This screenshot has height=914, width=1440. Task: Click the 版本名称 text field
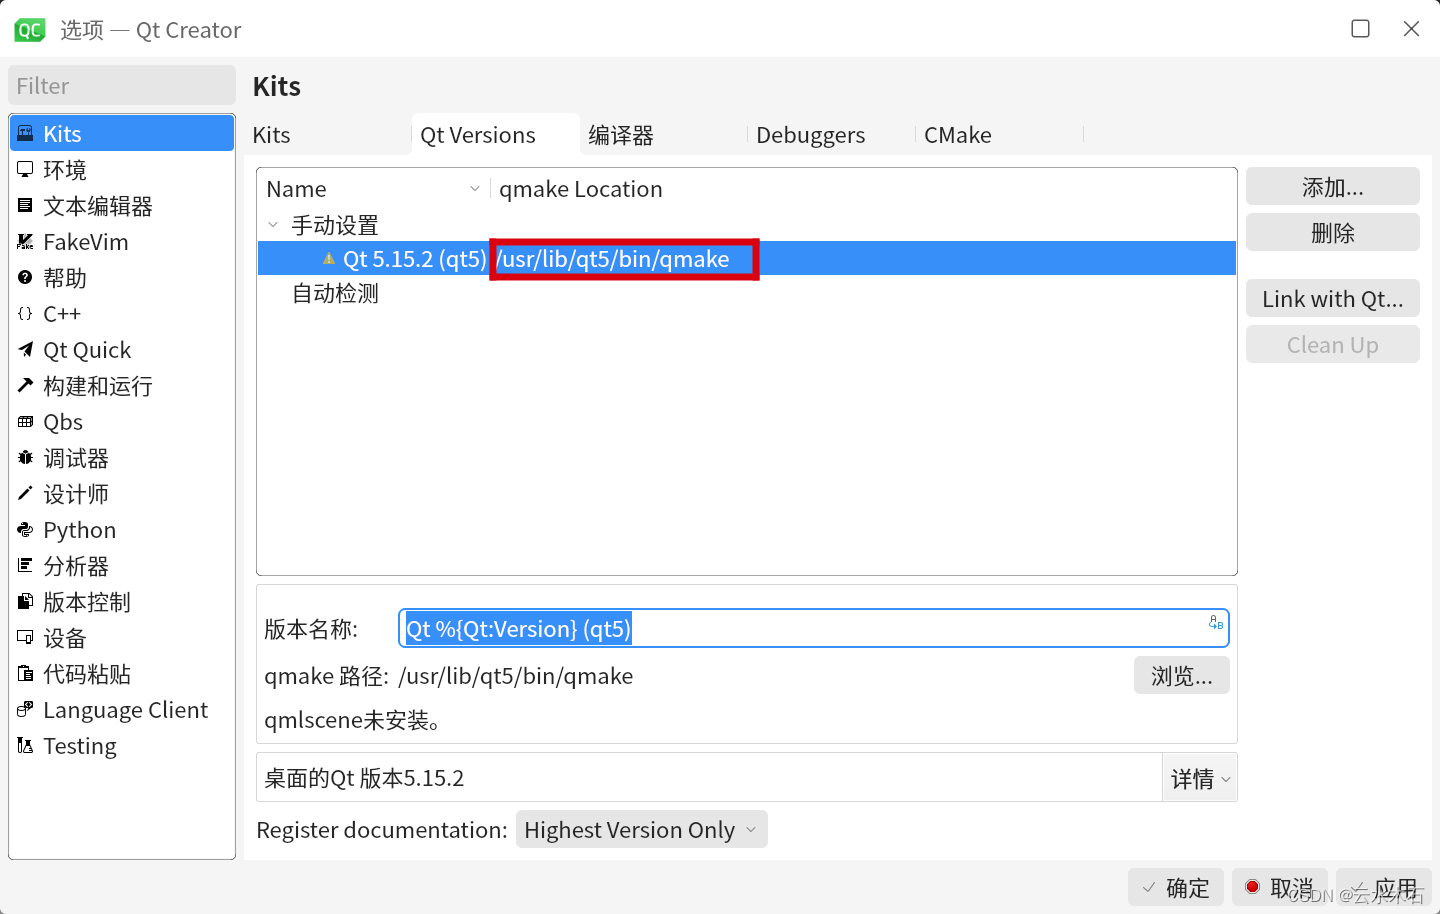click(x=814, y=629)
